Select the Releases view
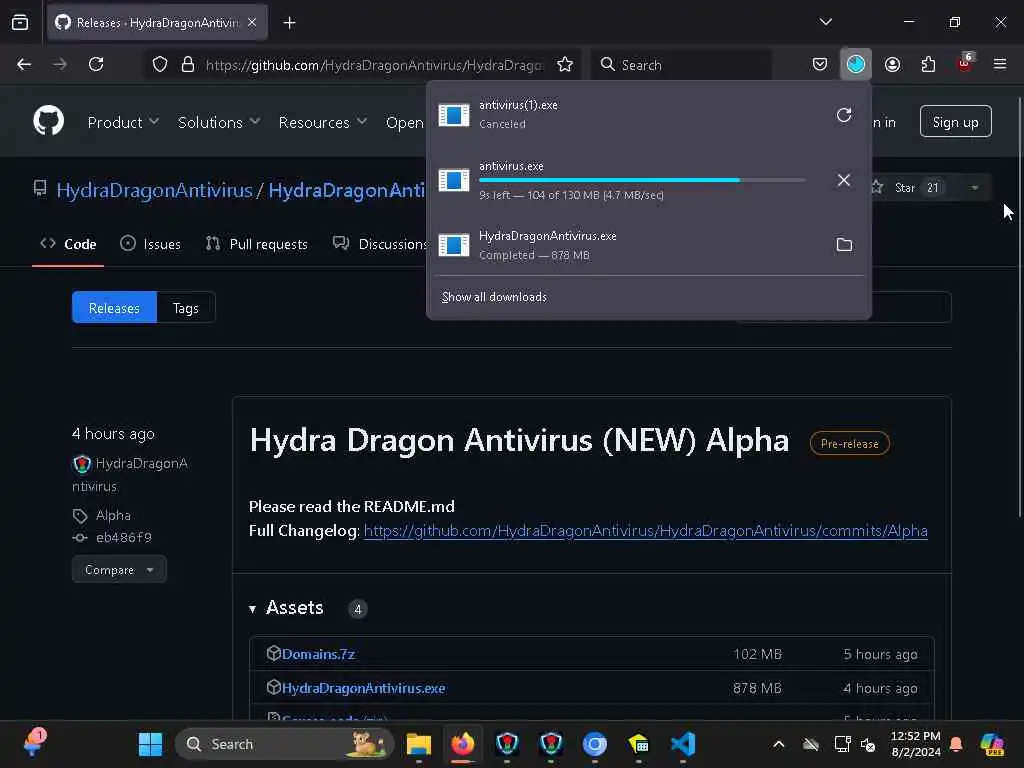Viewport: 1024px width, 768px height. click(x=114, y=308)
